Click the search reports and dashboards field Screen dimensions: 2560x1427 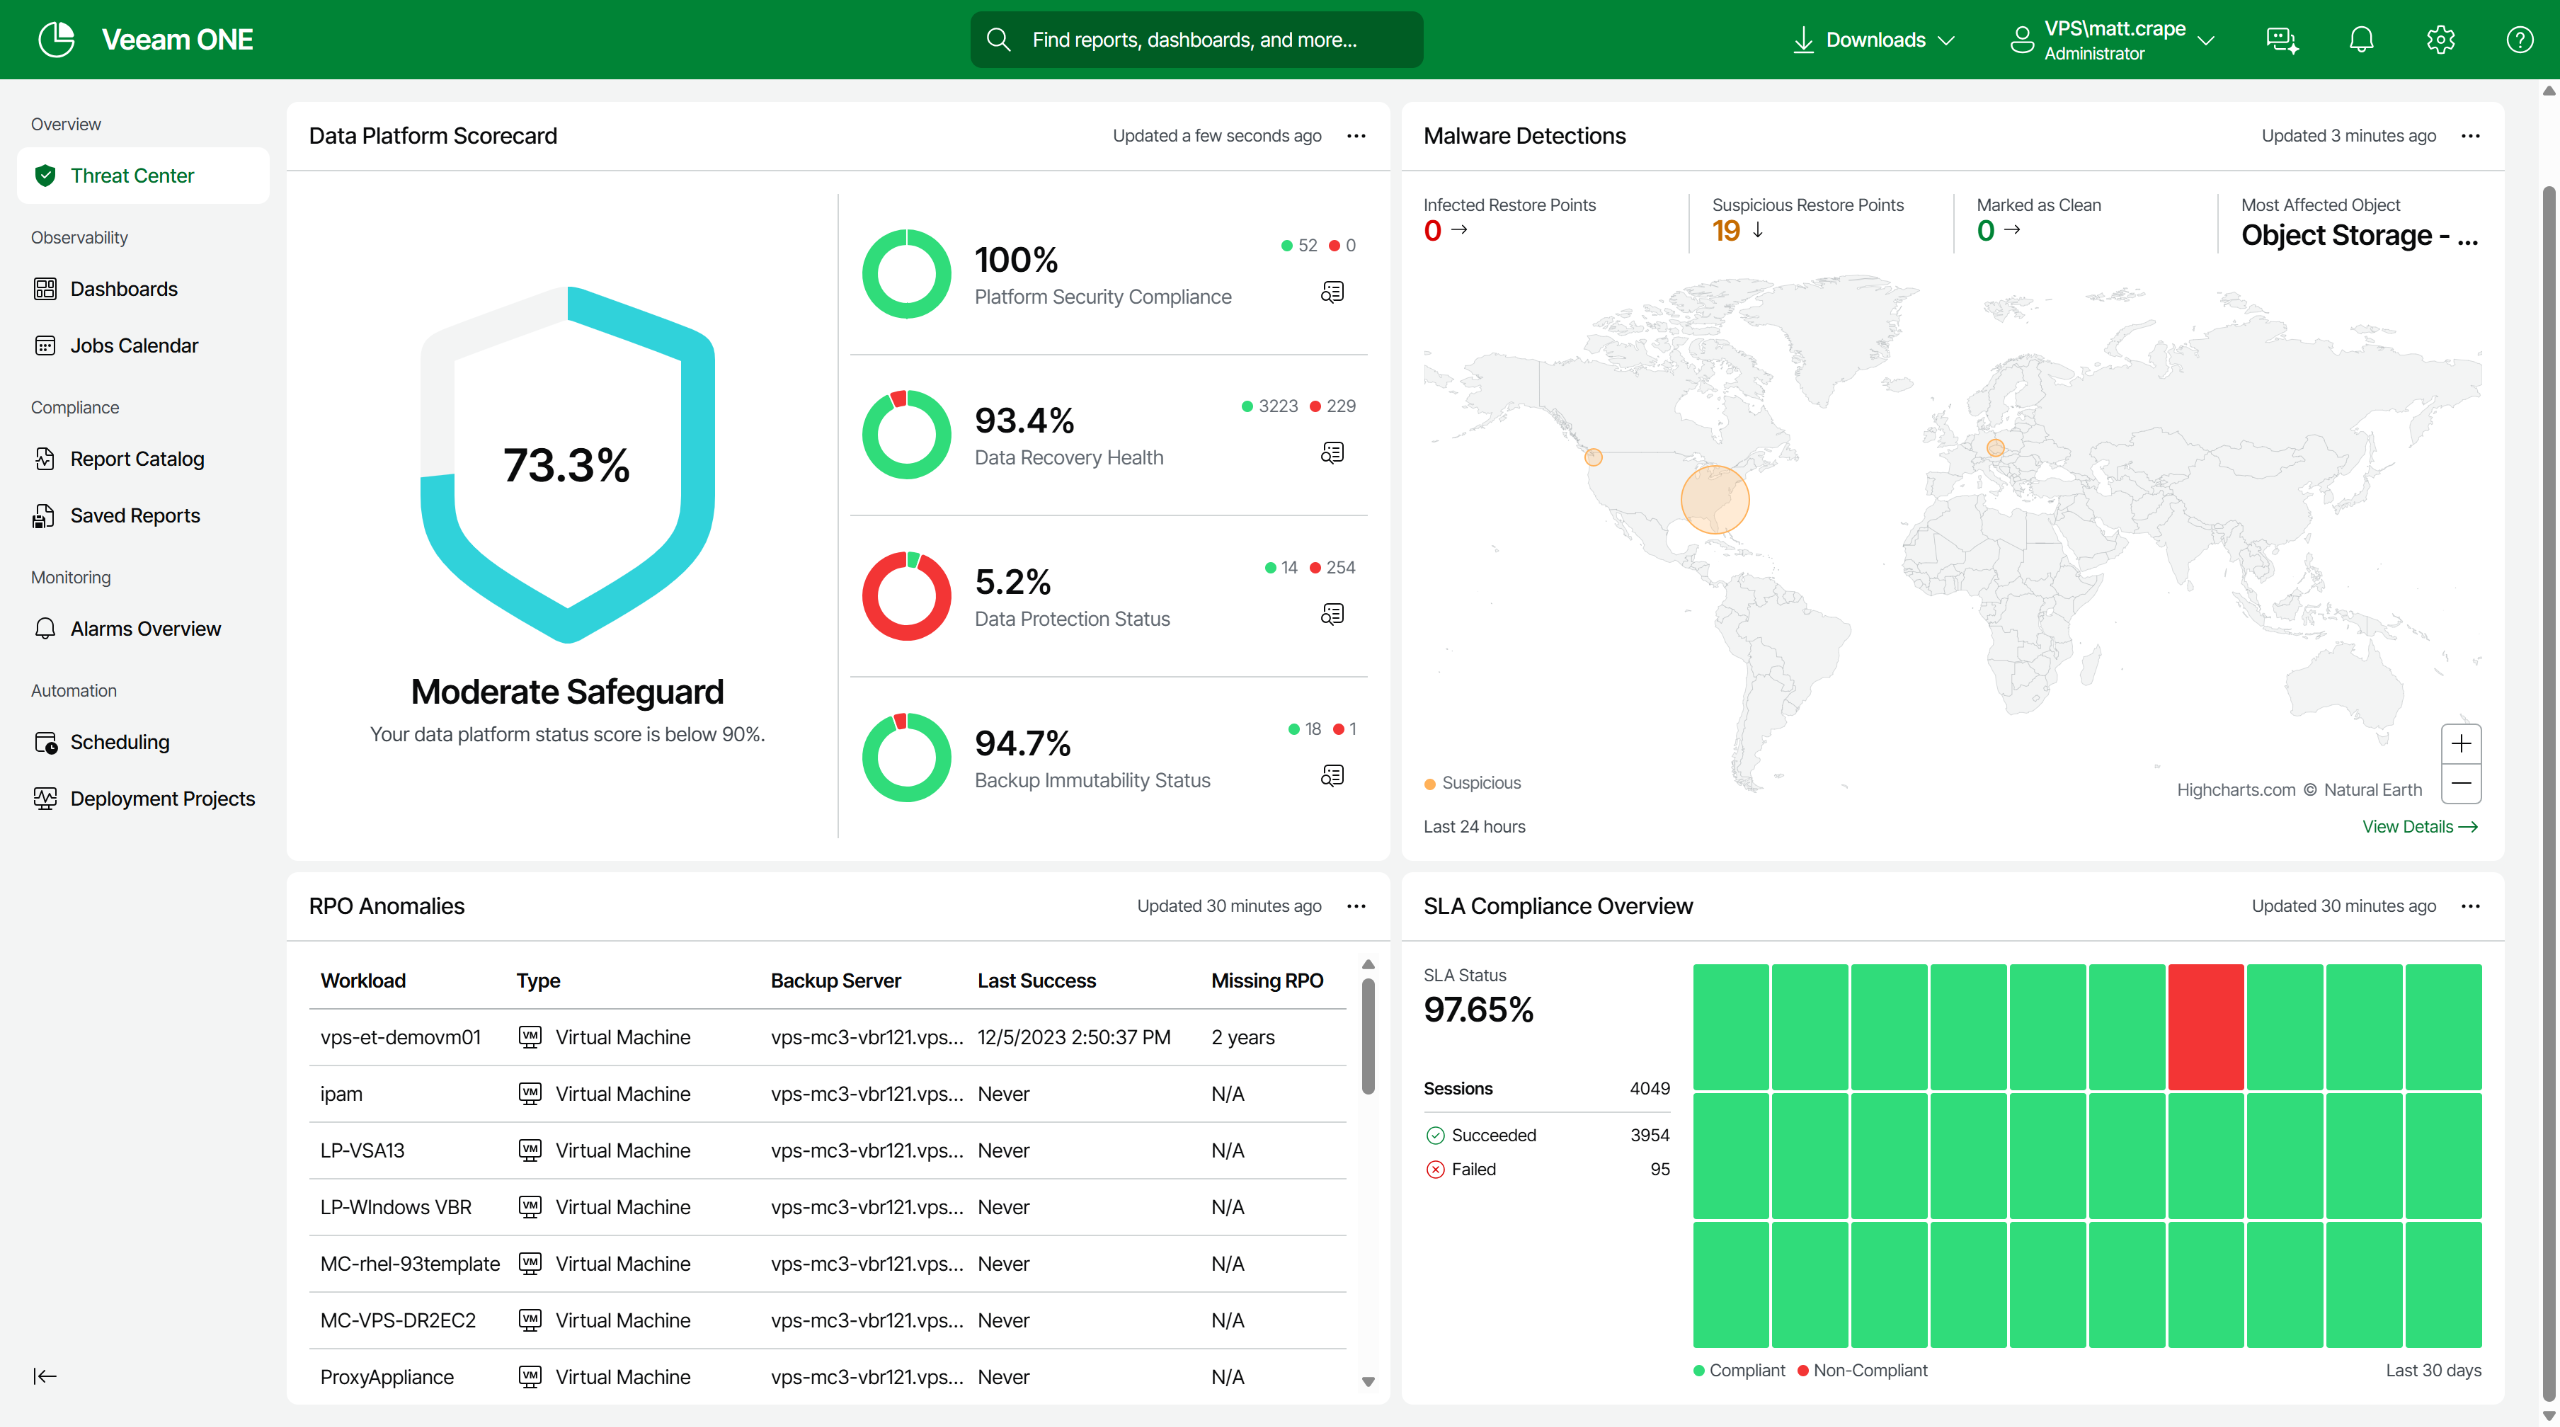1196,40
